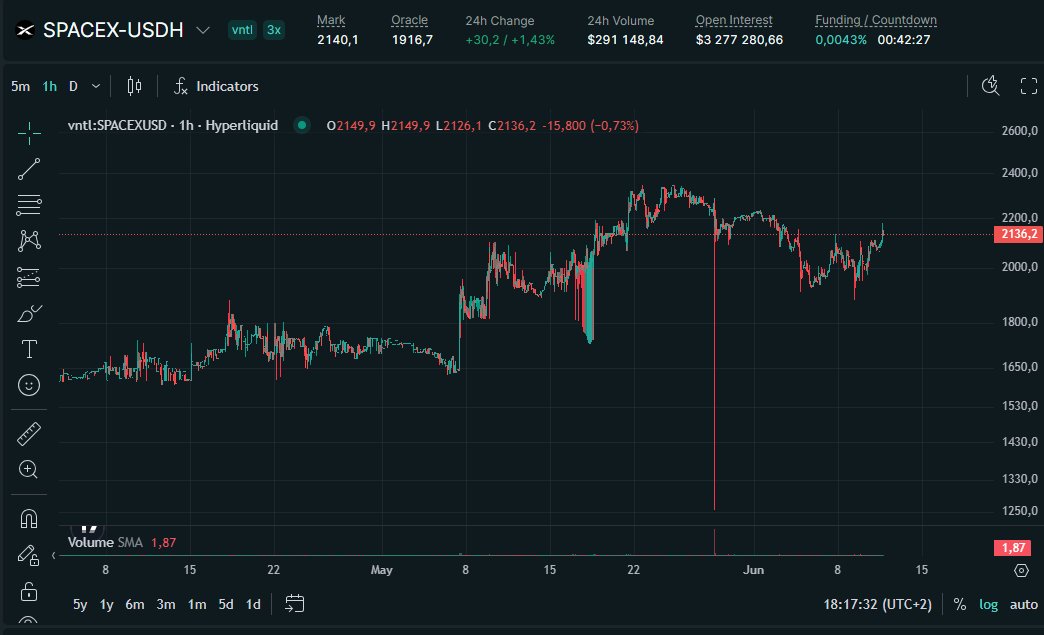1044x635 pixels.
Task: Click the volume value tag 1,87
Action: (x=1013, y=548)
